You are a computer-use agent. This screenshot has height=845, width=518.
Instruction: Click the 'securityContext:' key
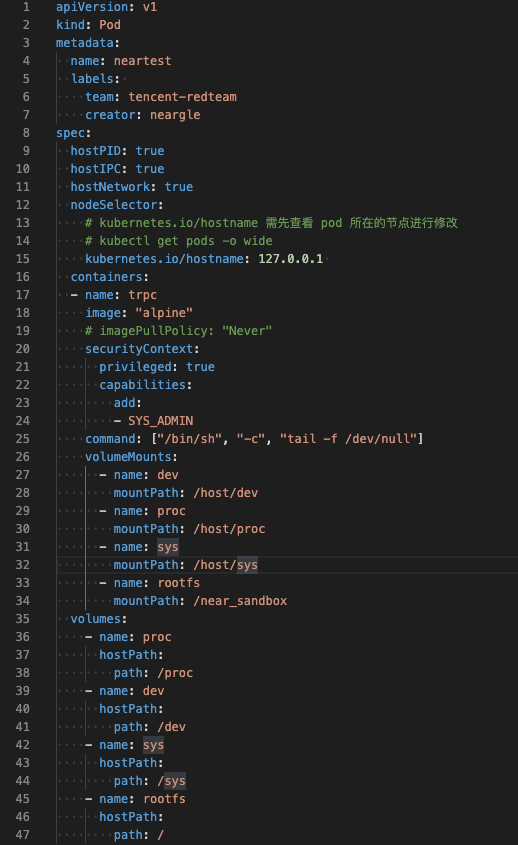142,349
